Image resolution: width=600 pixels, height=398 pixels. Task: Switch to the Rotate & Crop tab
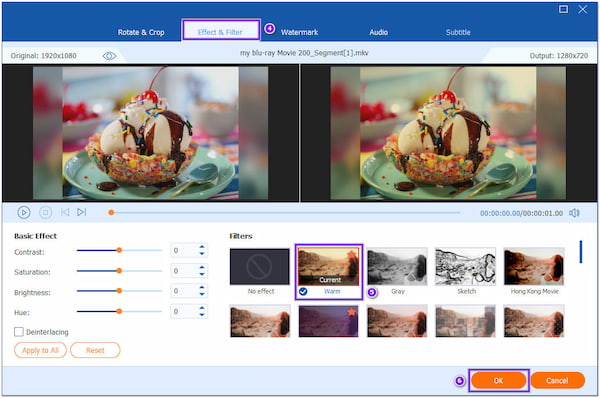point(141,32)
